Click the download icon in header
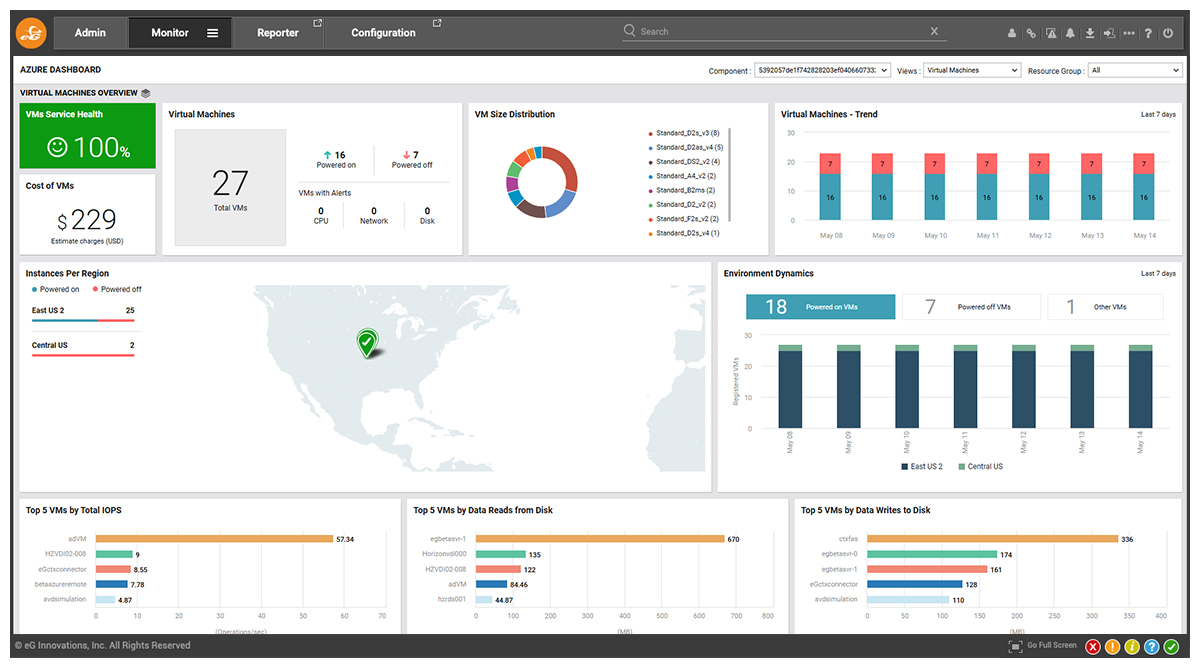The width and height of the screenshot is (1200, 668). tap(1090, 33)
